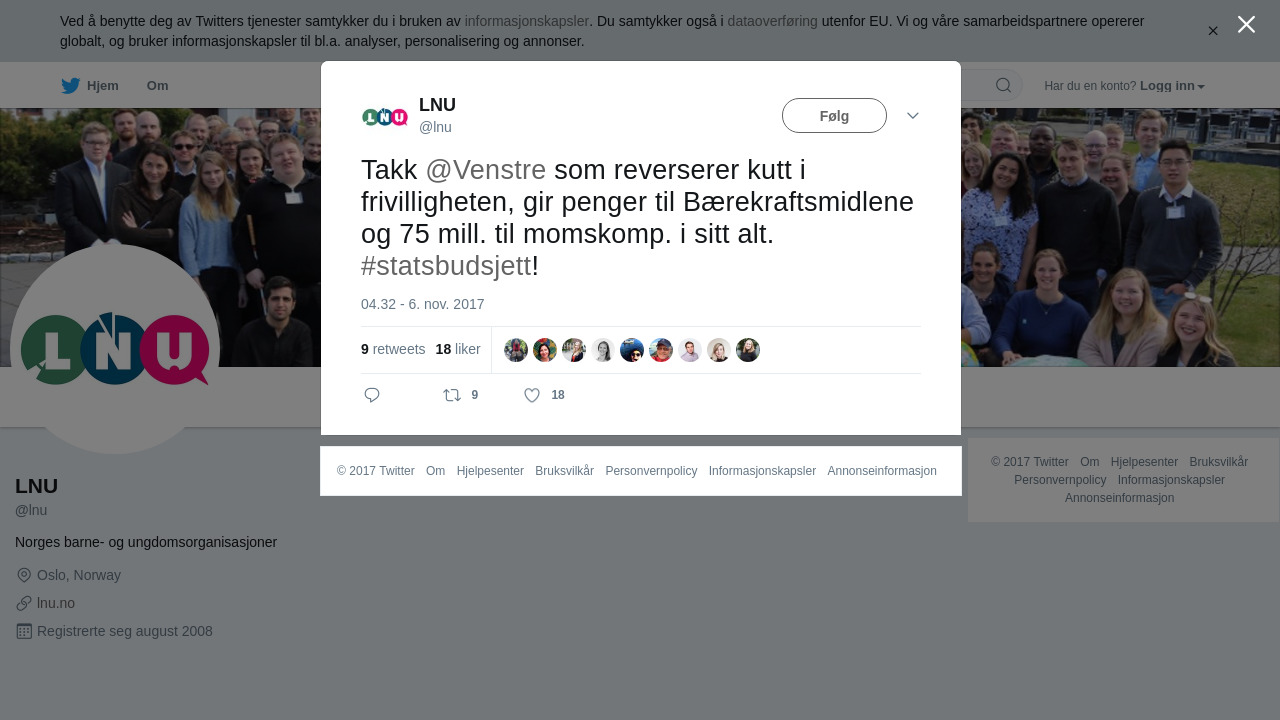Like the tweet with the heart icon
Viewport: 1280px width, 720px height.
tap(532, 395)
